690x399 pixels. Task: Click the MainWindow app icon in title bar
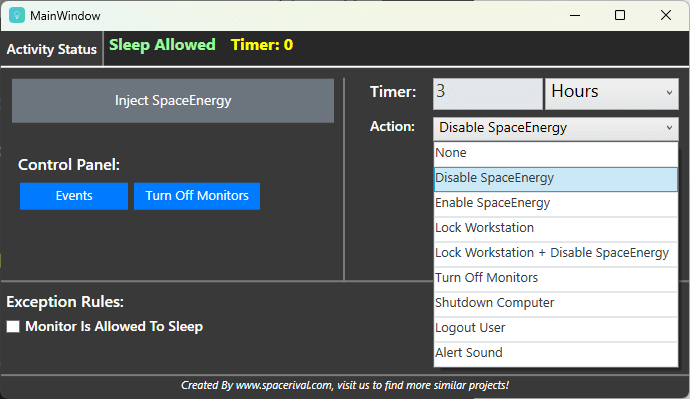point(17,15)
